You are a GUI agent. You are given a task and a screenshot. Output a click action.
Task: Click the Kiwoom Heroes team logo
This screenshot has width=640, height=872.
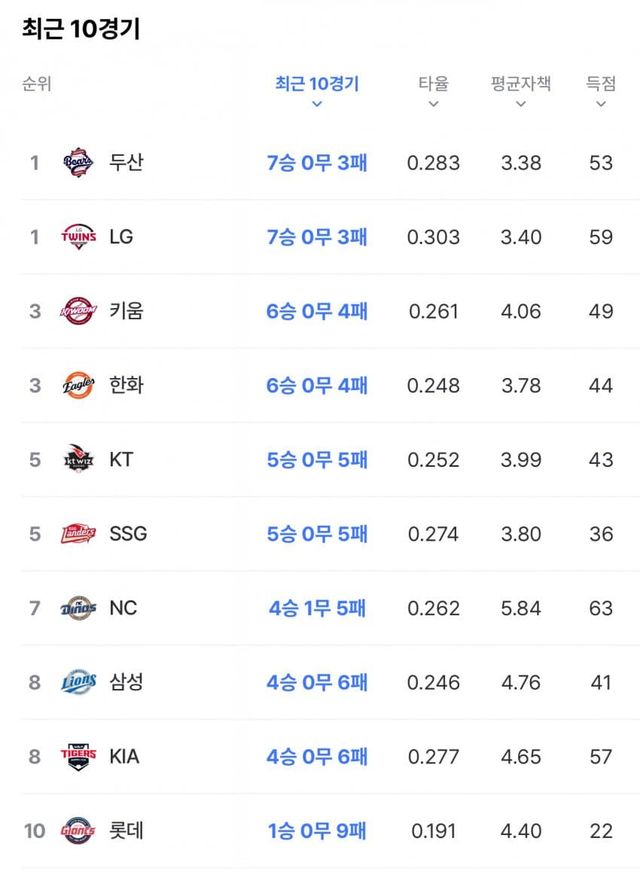click(78, 311)
